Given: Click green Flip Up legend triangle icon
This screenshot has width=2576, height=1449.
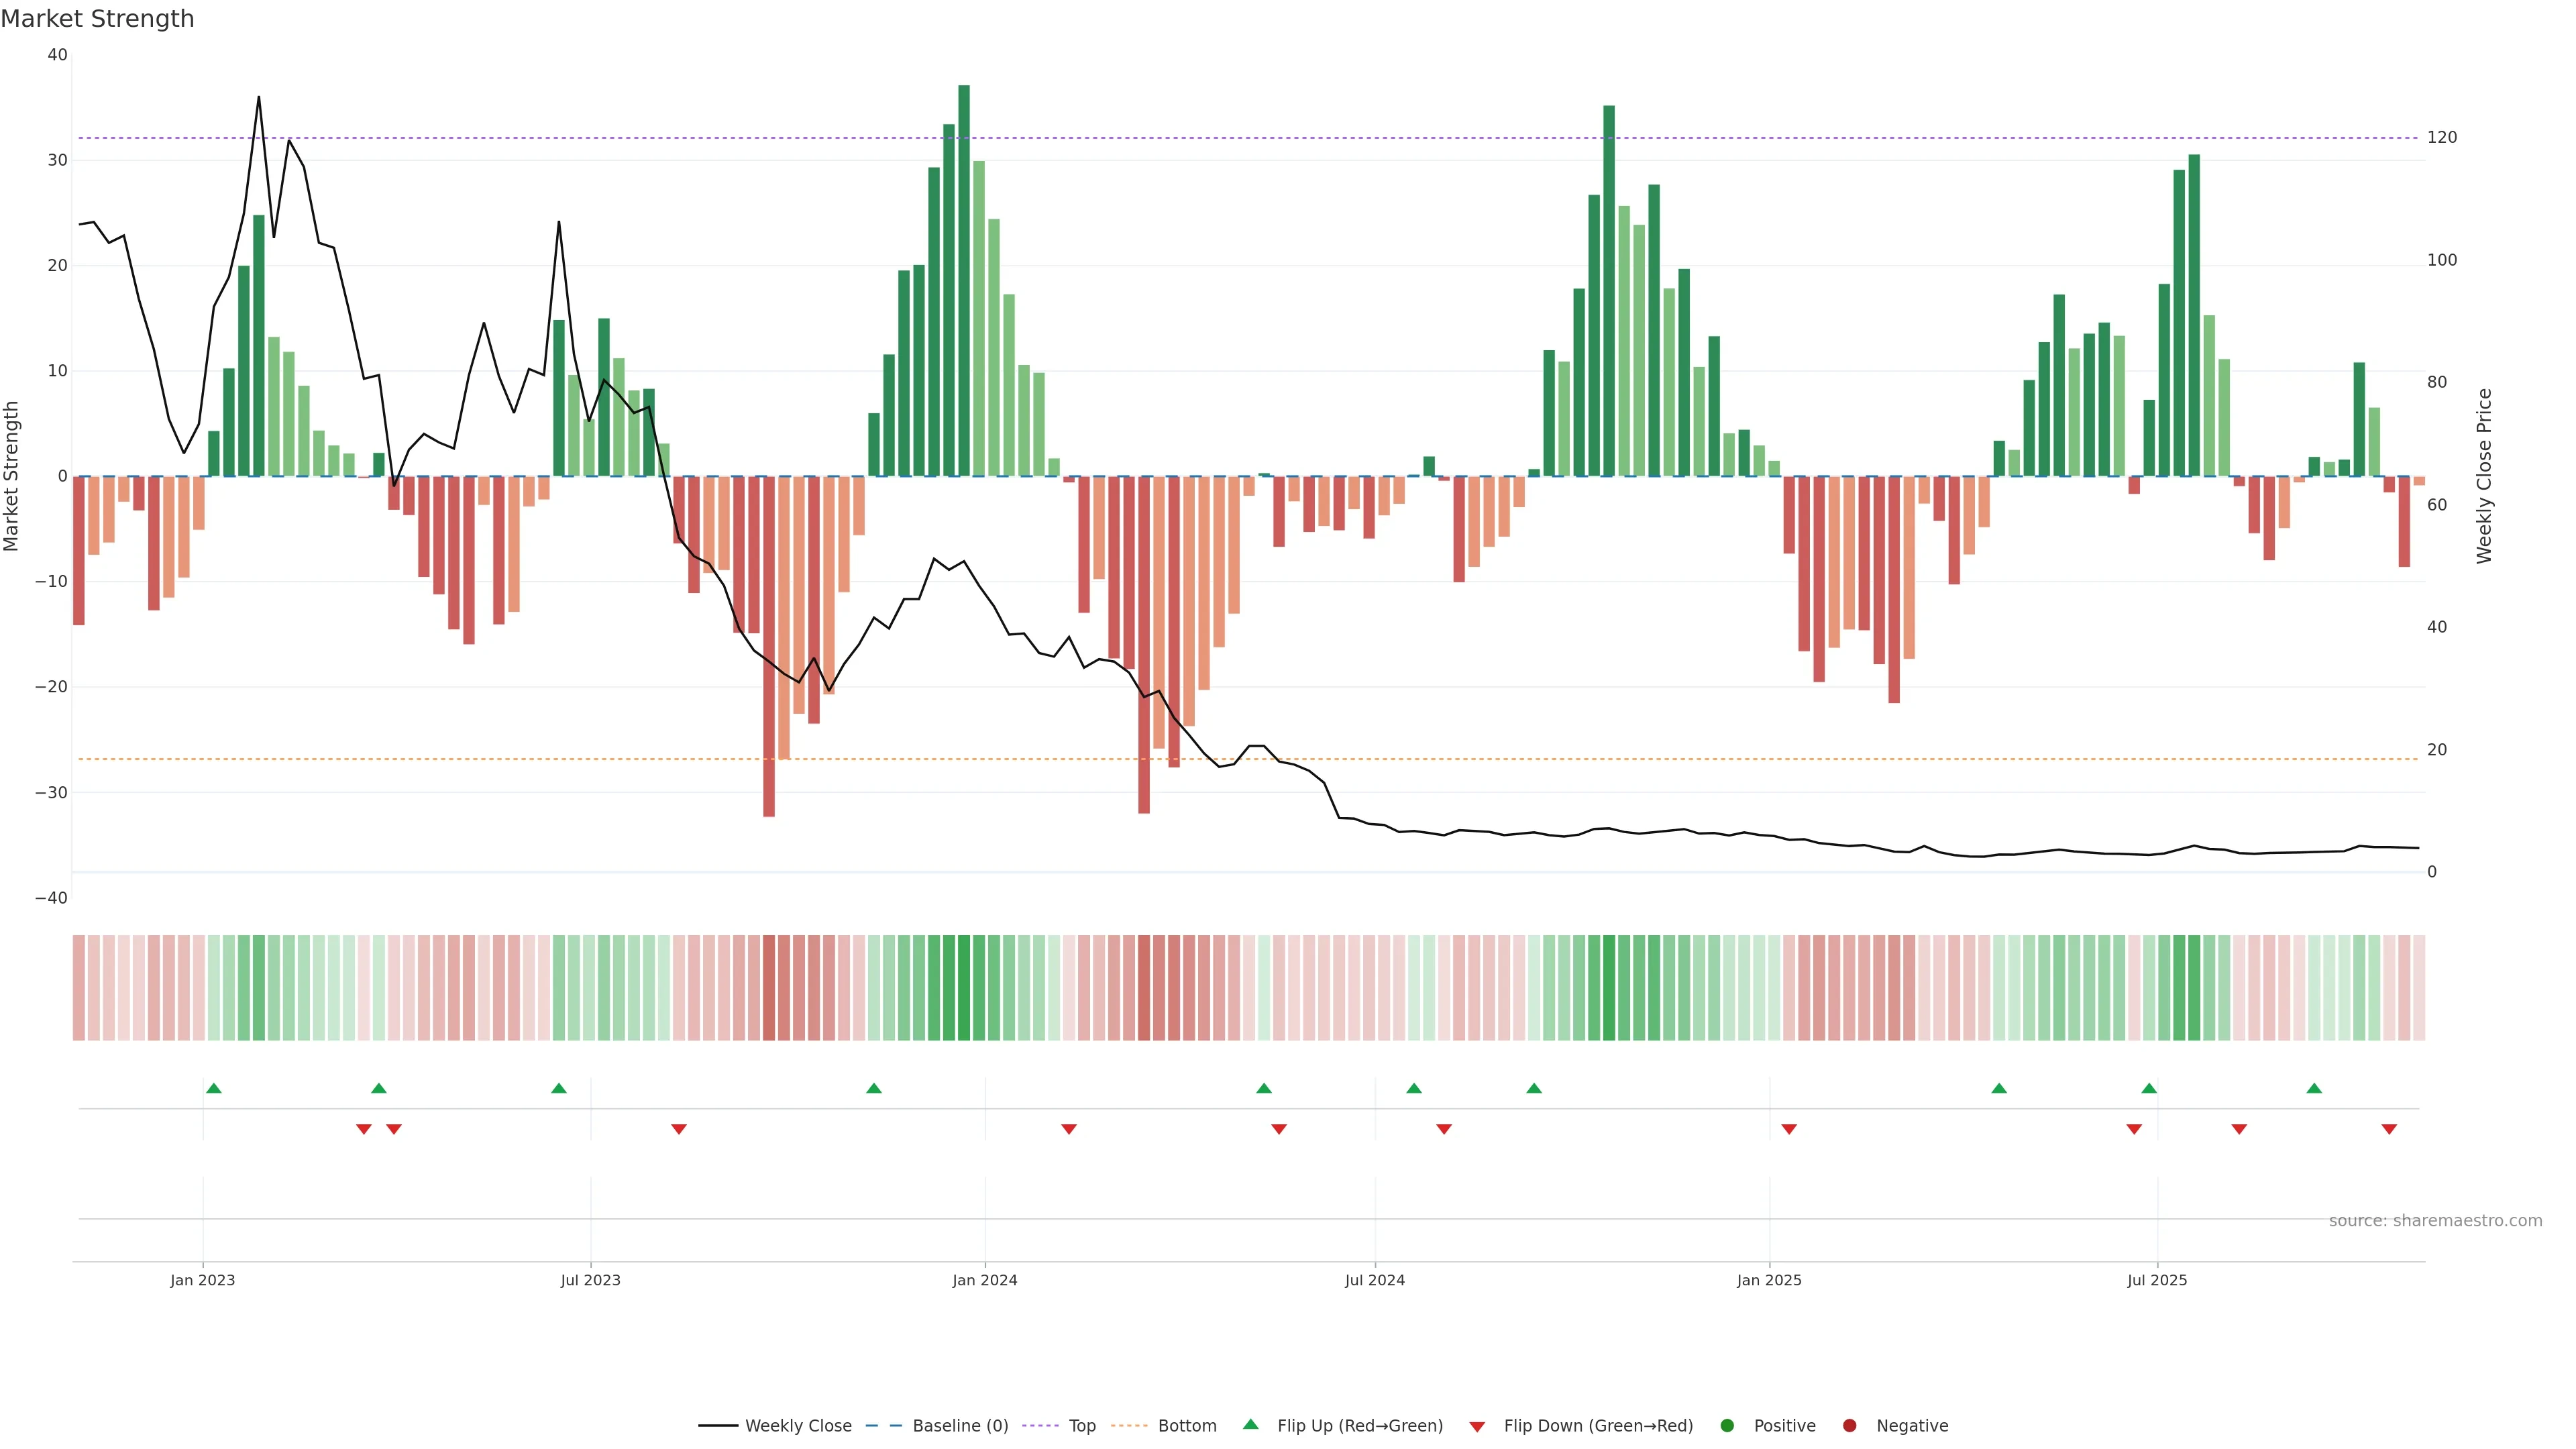Looking at the screenshot, I should tap(1250, 1424).
